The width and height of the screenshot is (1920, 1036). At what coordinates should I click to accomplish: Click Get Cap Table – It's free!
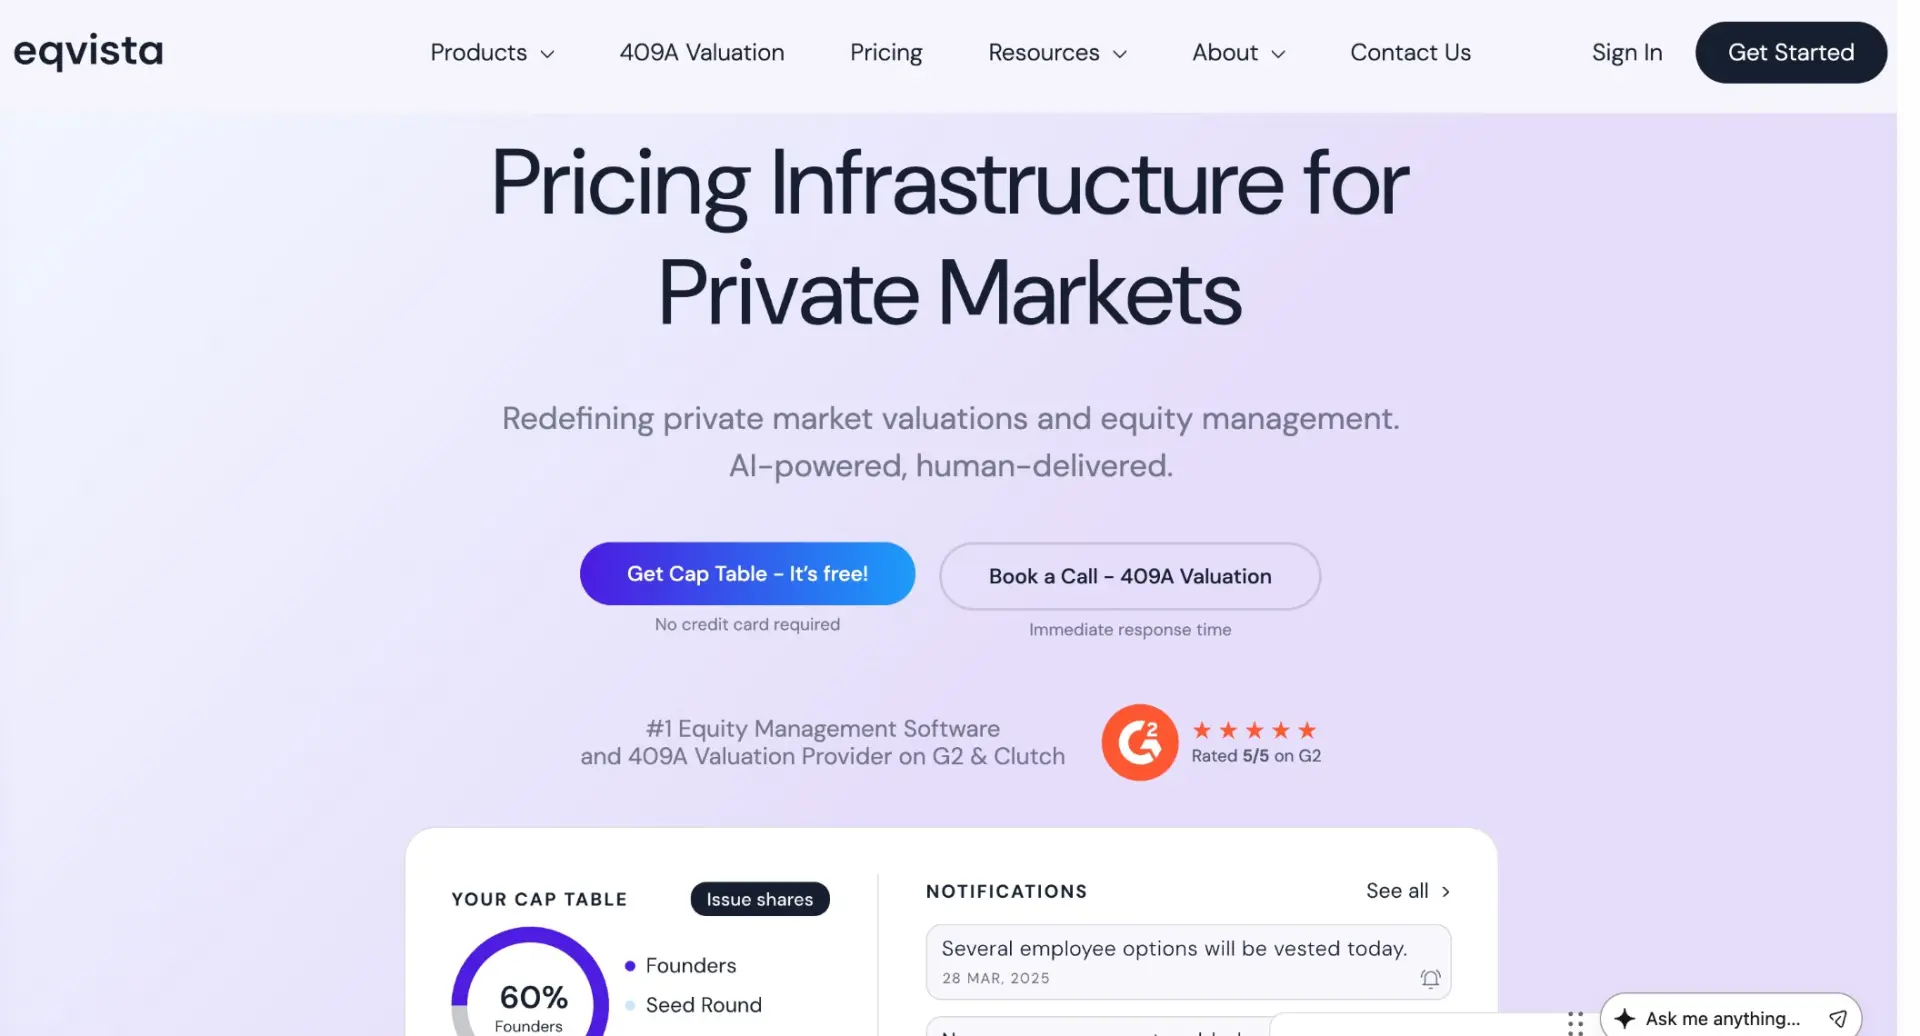pyautogui.click(x=747, y=573)
